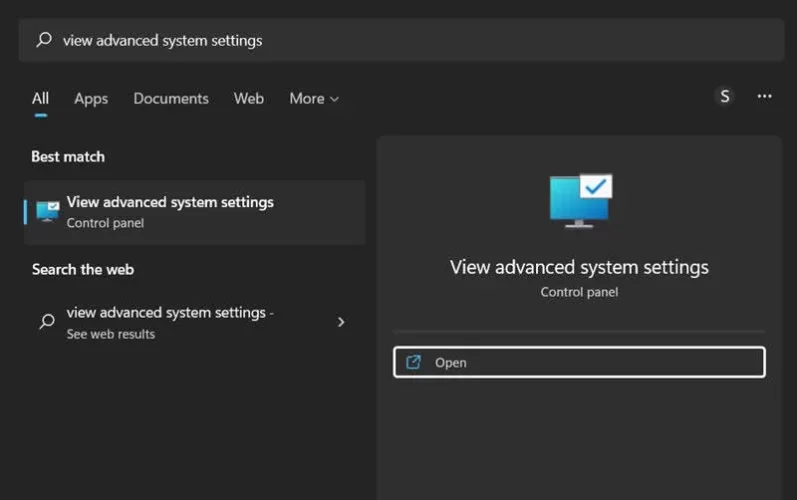Screen dimensions: 797x500
Task: Click the small monitor icon in Best match
Action: point(47,211)
